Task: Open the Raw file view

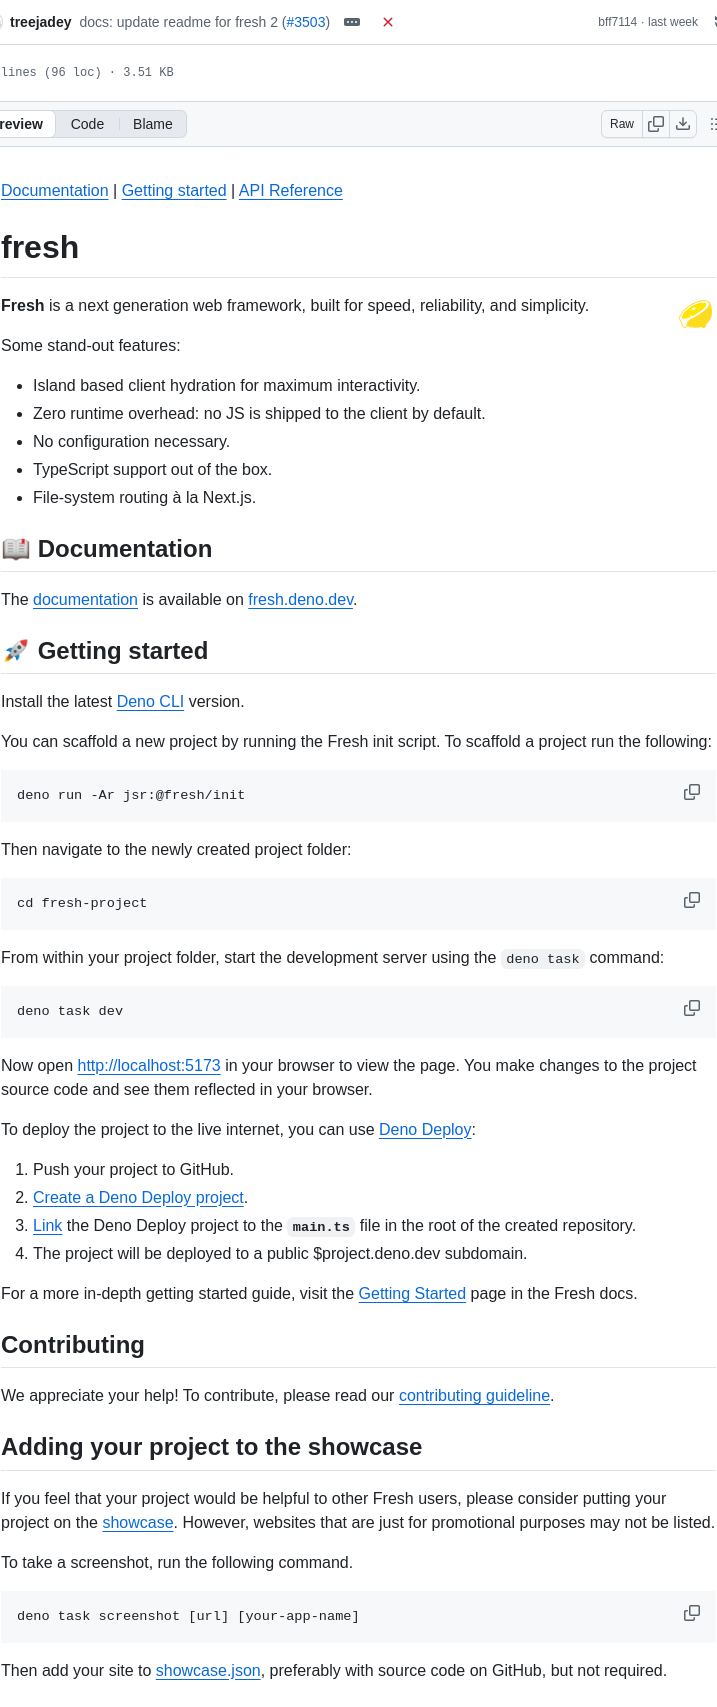Action: 622,124
